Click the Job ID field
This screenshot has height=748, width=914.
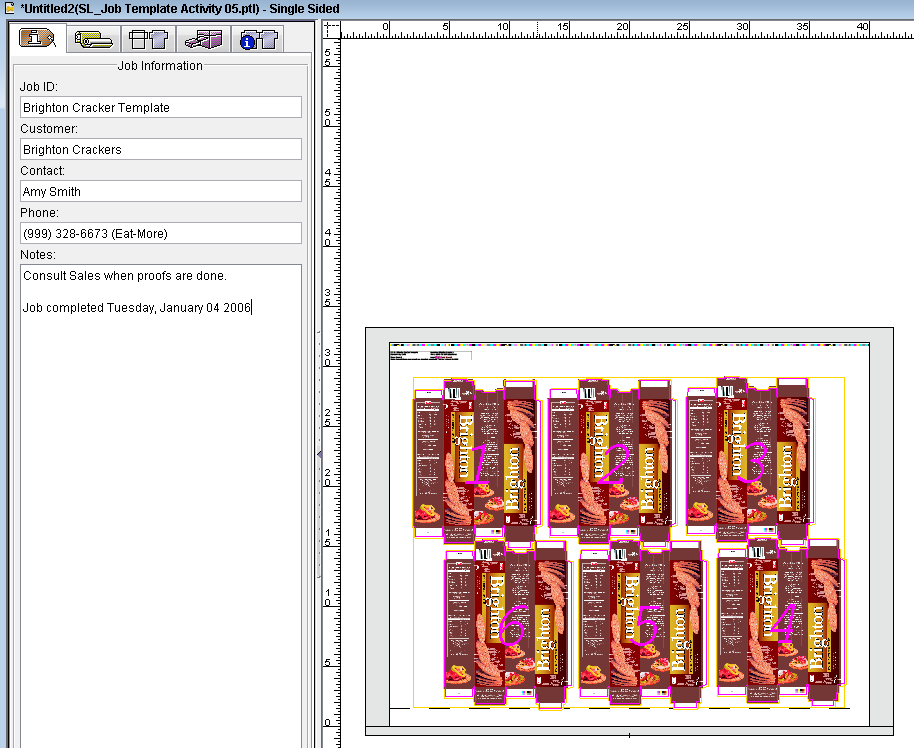(x=161, y=107)
